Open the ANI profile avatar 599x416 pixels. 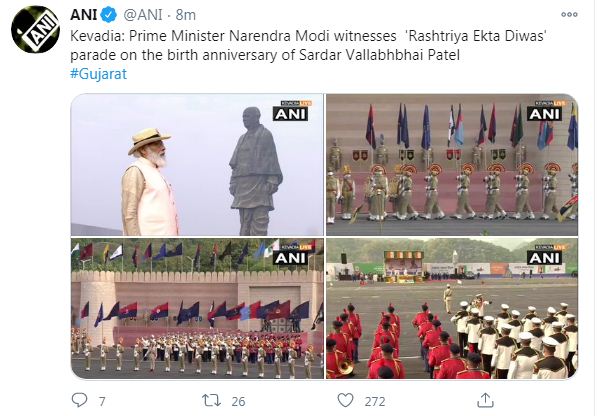[35, 29]
